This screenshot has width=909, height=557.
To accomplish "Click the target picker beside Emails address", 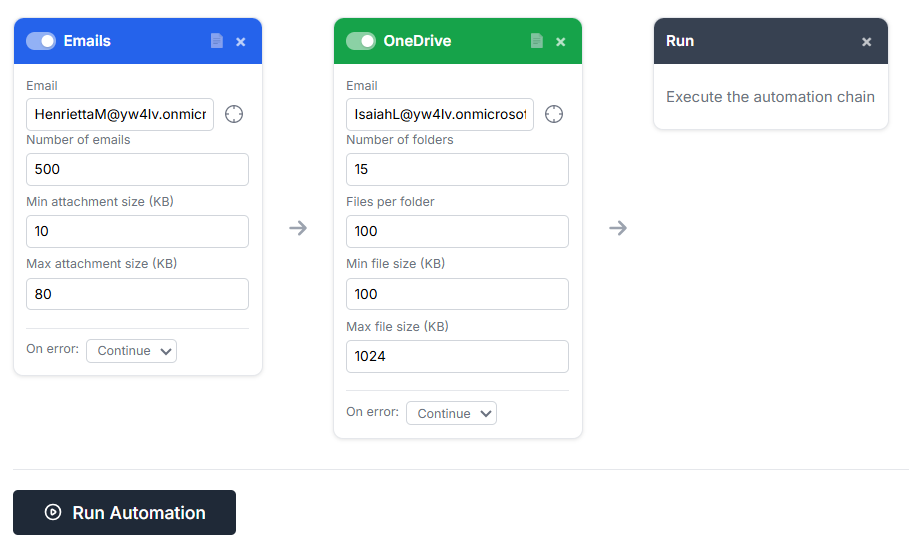I will pyautogui.click(x=234, y=114).
